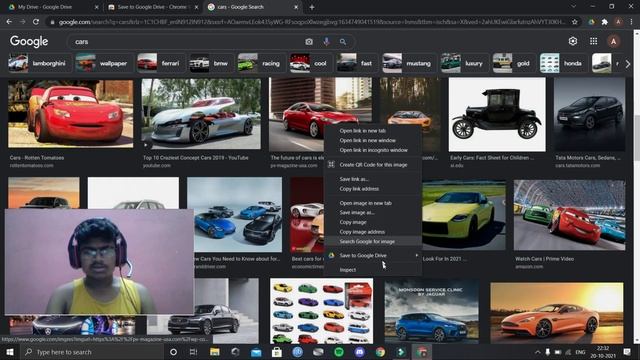Open the Chrome three-dot menu
This screenshot has width=640, height=360.
point(631,22)
